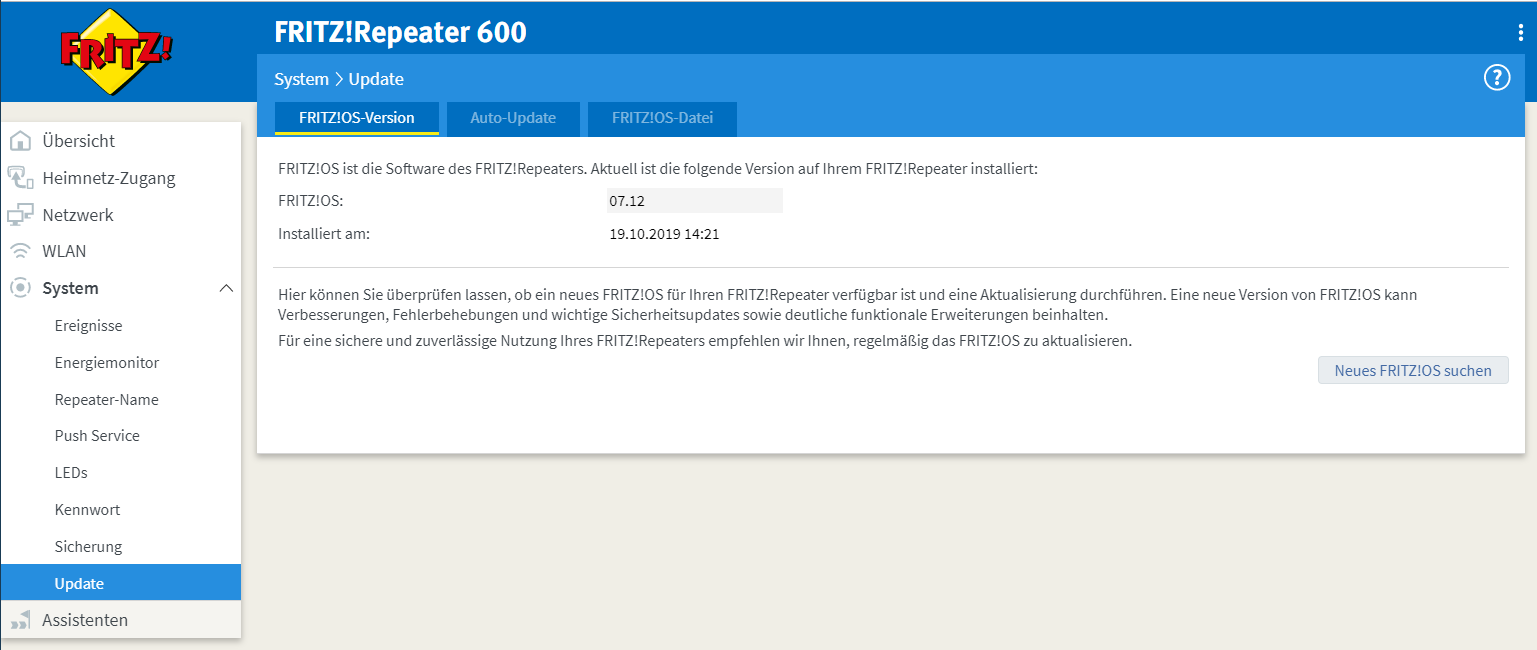This screenshot has width=1537, height=650.
Task: Click the FRITZ!Repeater 600 title
Action: (400, 32)
